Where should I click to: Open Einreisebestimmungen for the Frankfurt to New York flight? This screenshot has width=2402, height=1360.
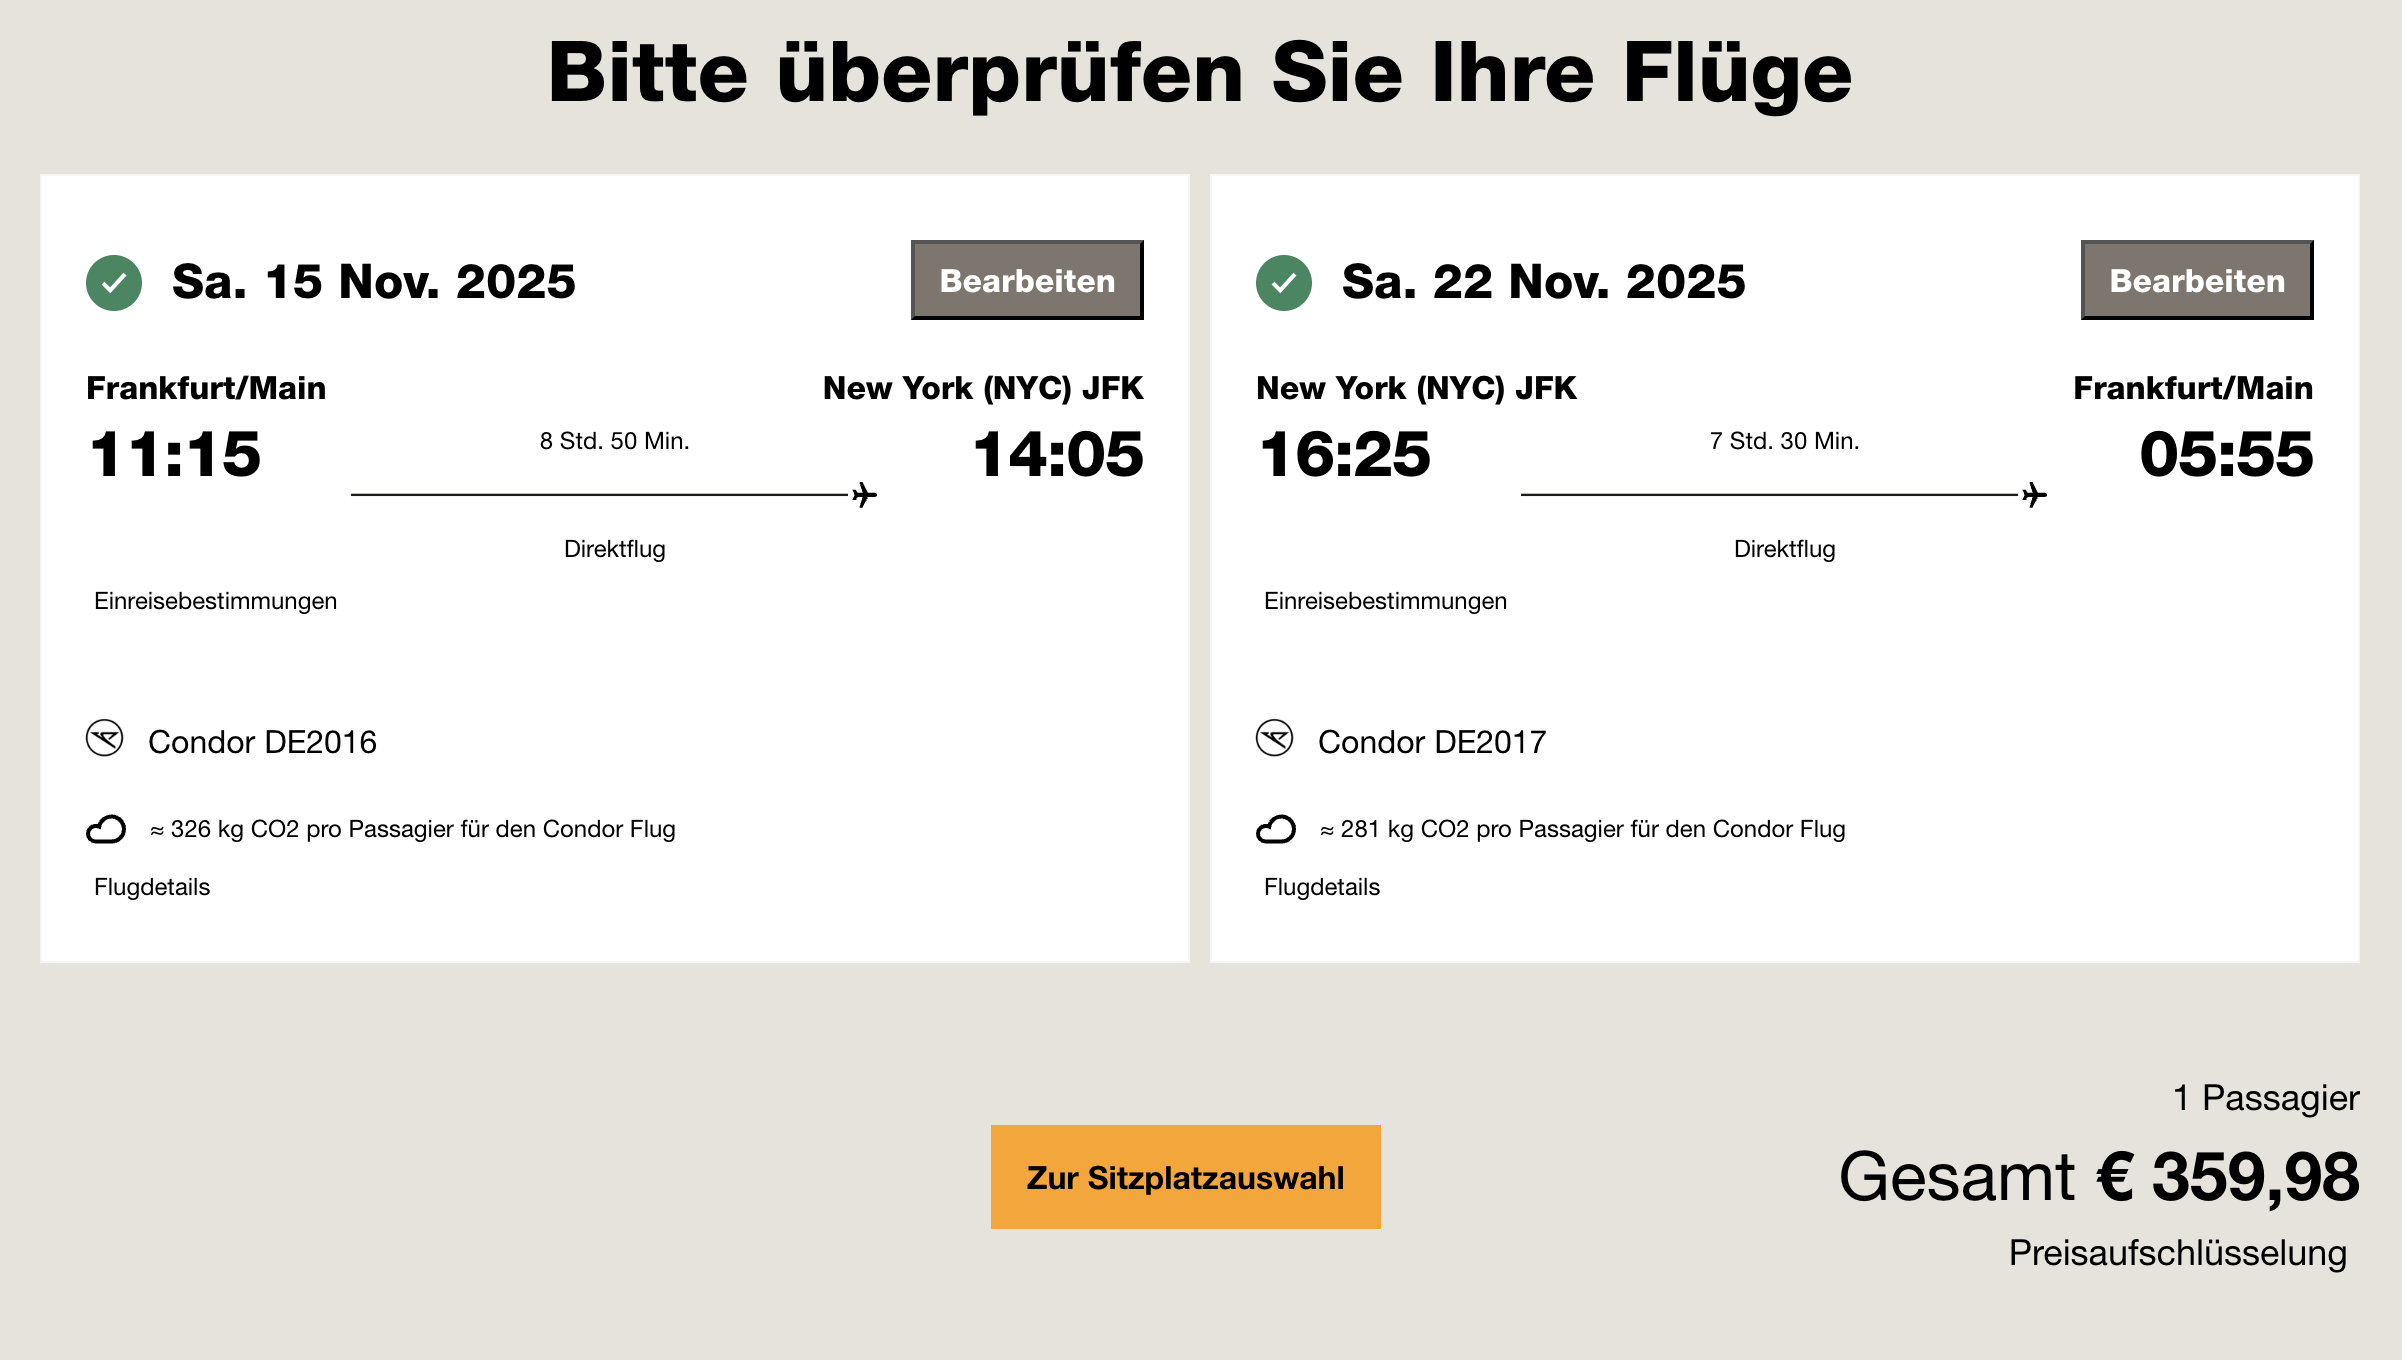pos(215,601)
